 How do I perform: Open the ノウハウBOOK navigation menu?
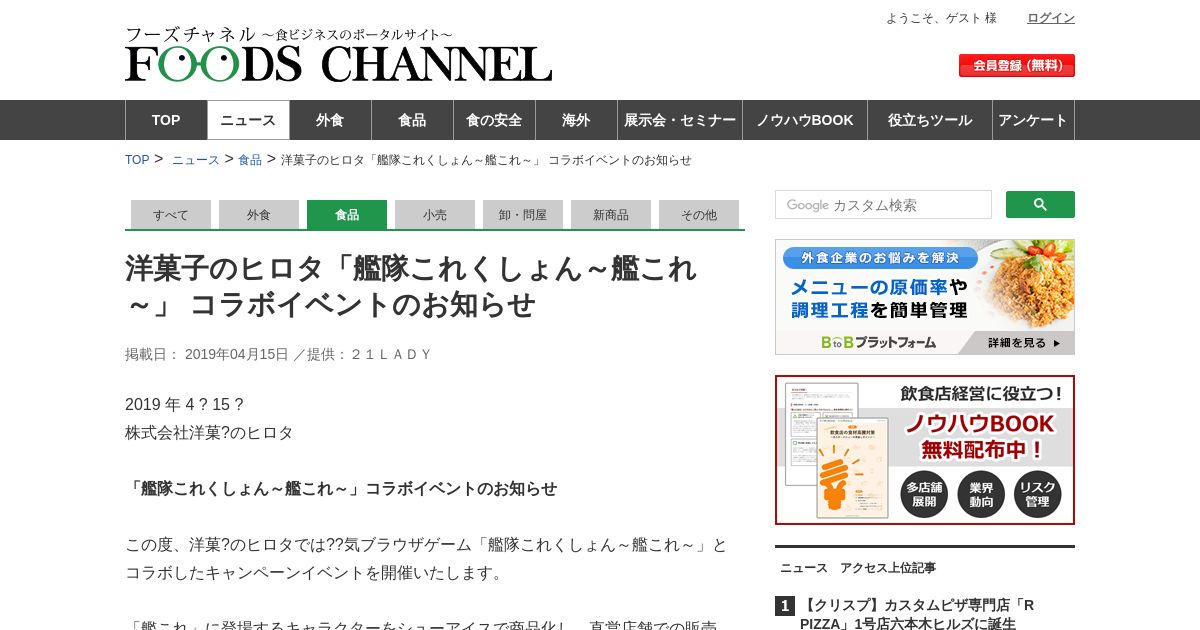[805, 120]
